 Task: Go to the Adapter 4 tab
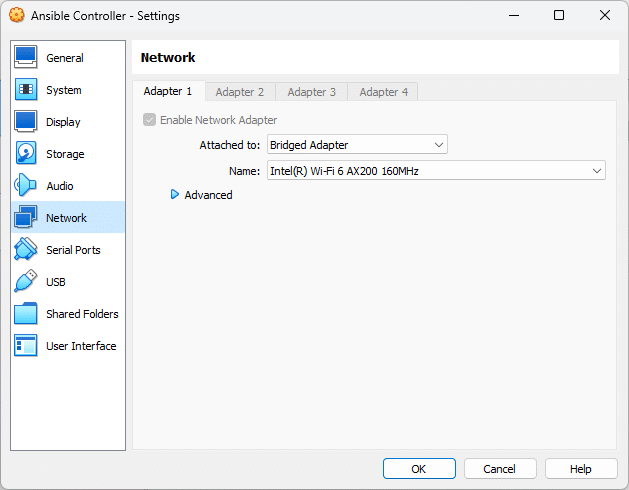pos(384,92)
